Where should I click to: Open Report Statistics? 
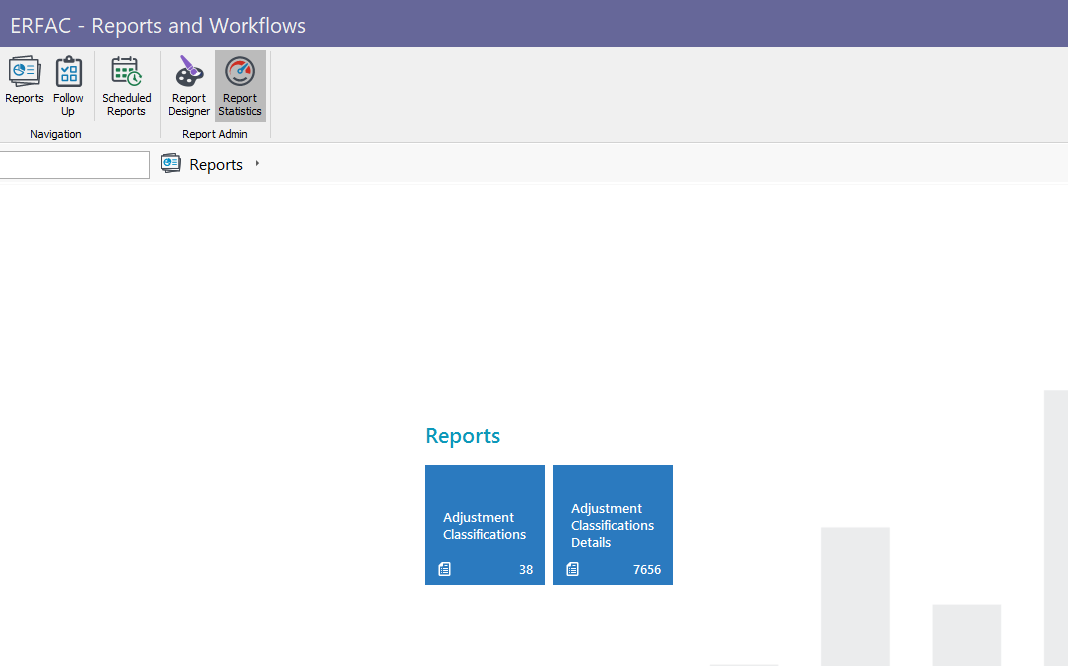click(x=240, y=86)
